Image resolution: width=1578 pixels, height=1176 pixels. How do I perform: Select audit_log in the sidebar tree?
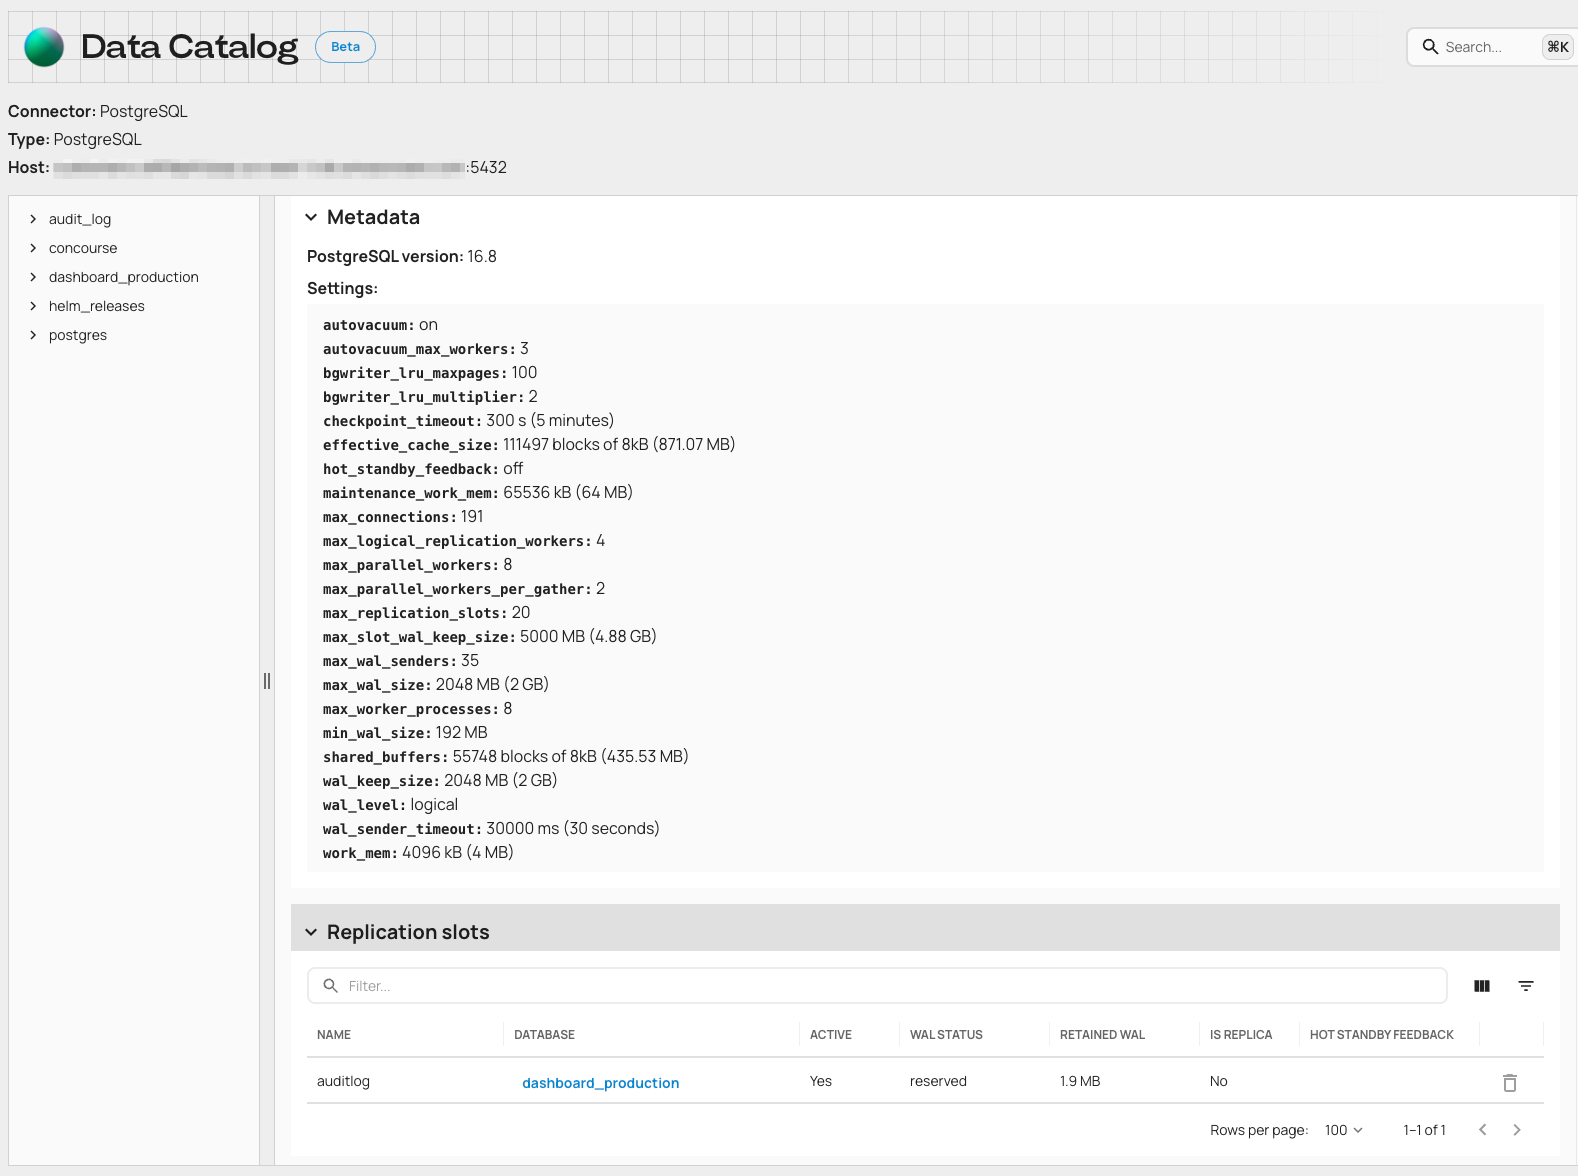coord(80,219)
